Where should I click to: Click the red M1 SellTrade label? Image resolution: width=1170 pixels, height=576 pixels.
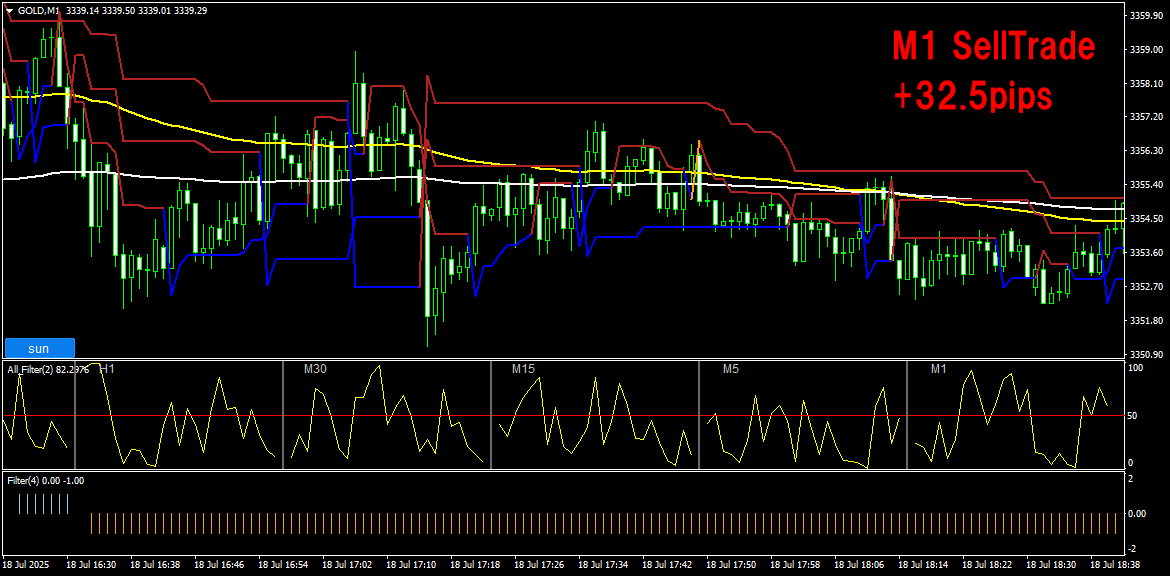point(994,47)
